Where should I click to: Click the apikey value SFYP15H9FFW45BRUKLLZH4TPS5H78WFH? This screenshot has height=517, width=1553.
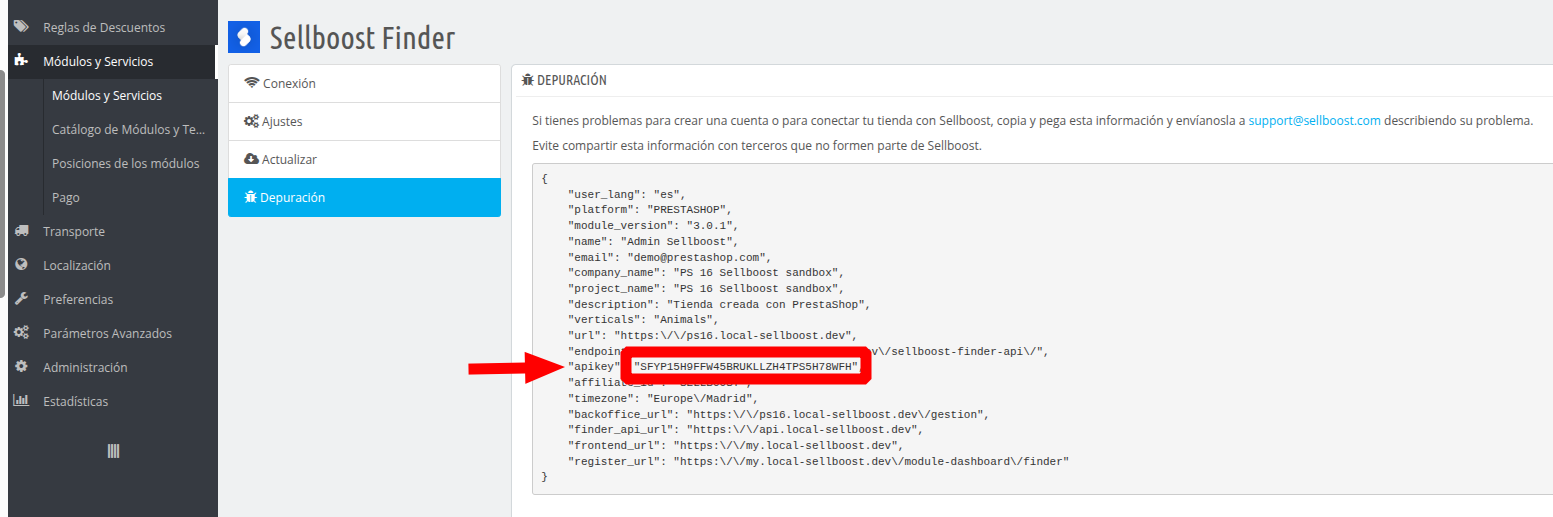point(746,366)
